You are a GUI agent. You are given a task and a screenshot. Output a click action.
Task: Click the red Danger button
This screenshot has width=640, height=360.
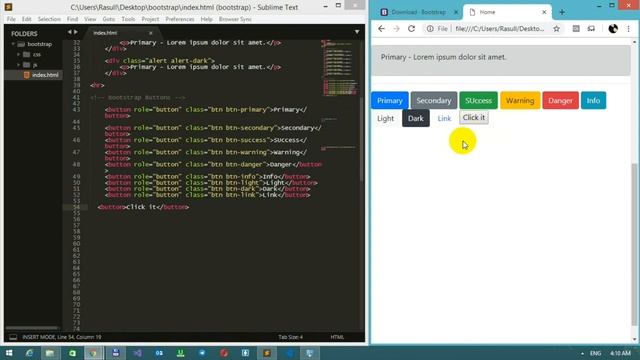(x=560, y=100)
